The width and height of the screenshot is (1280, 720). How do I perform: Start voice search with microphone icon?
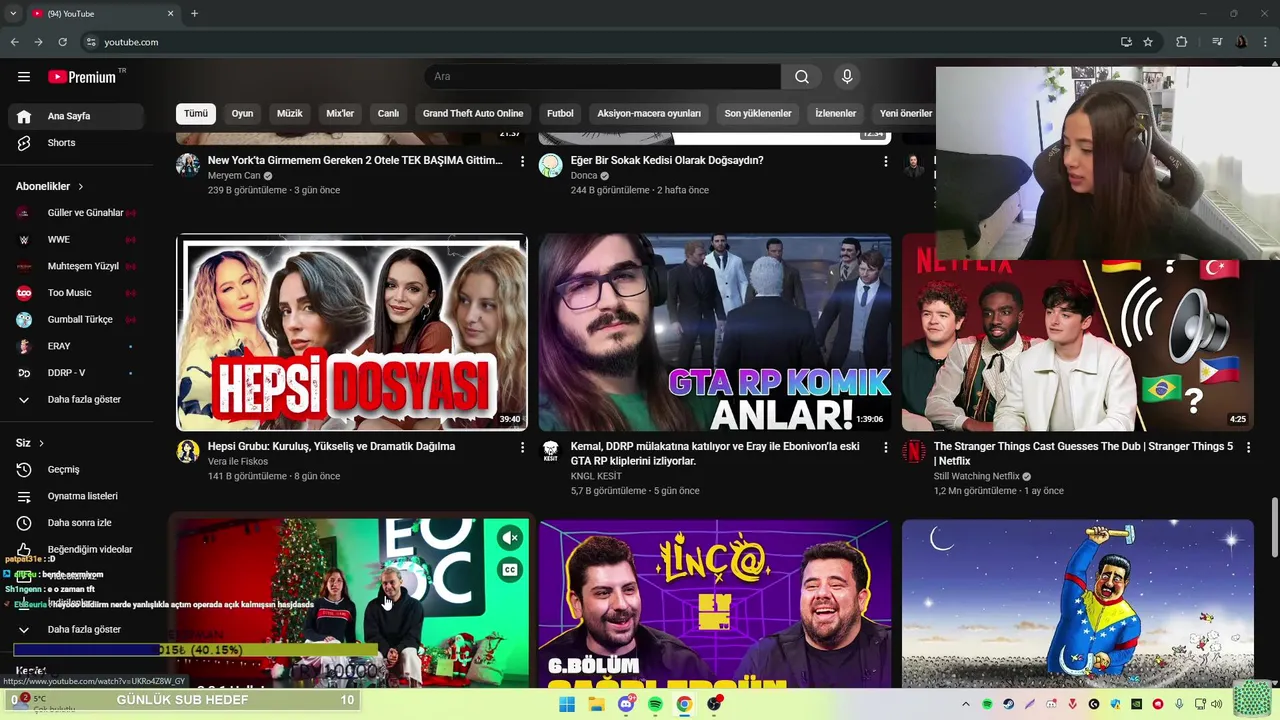(x=847, y=77)
